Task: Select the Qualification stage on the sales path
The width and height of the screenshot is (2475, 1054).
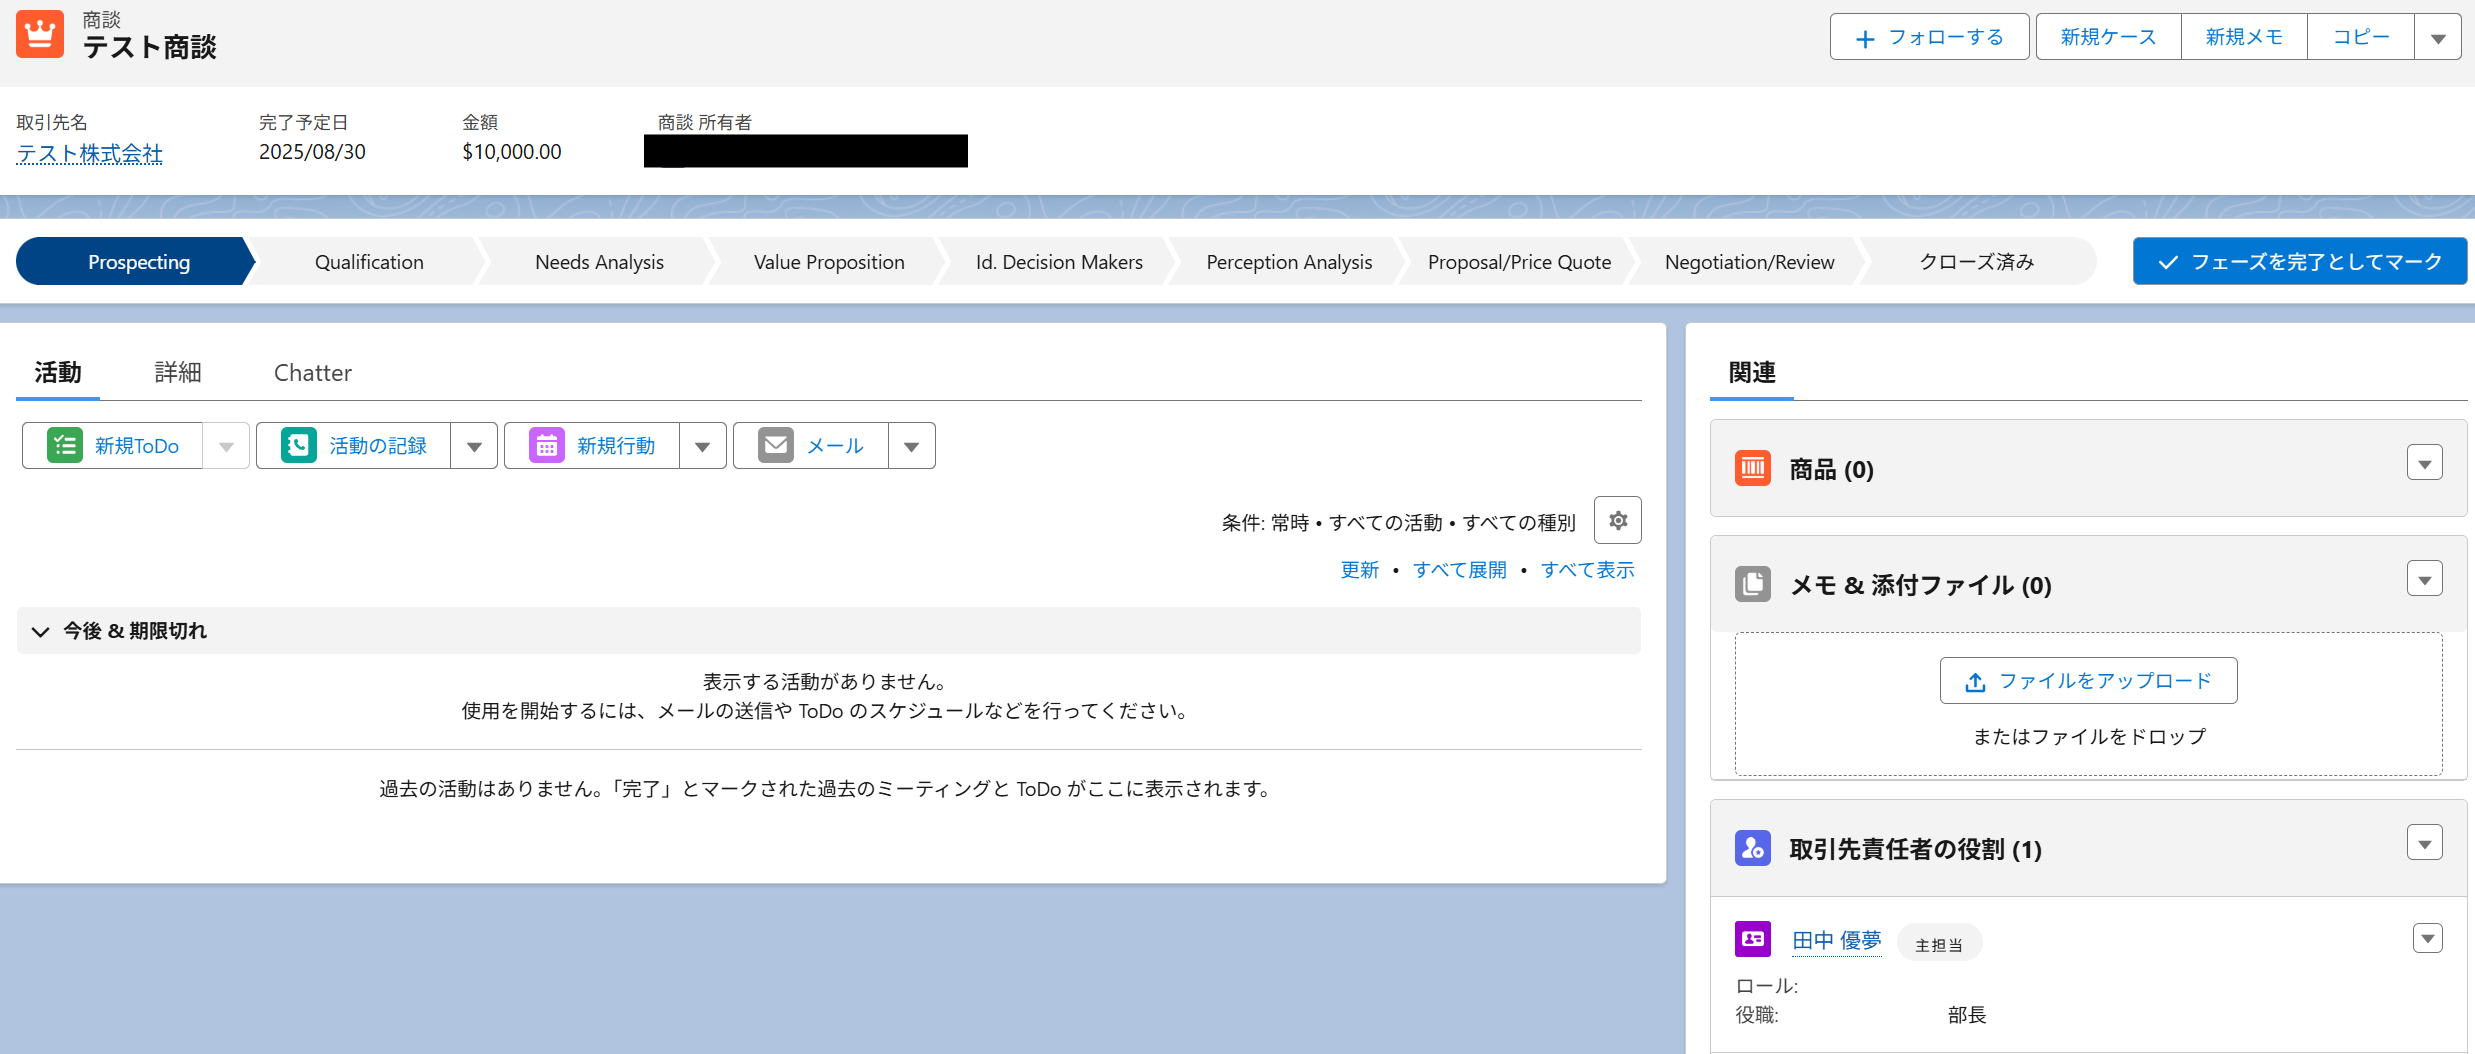Action: pos(368,261)
